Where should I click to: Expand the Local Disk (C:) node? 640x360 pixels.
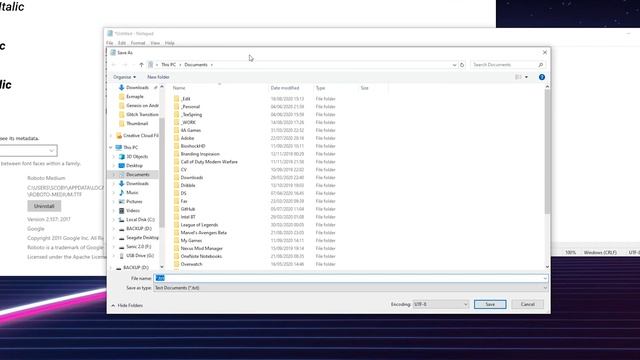[x=114, y=220]
